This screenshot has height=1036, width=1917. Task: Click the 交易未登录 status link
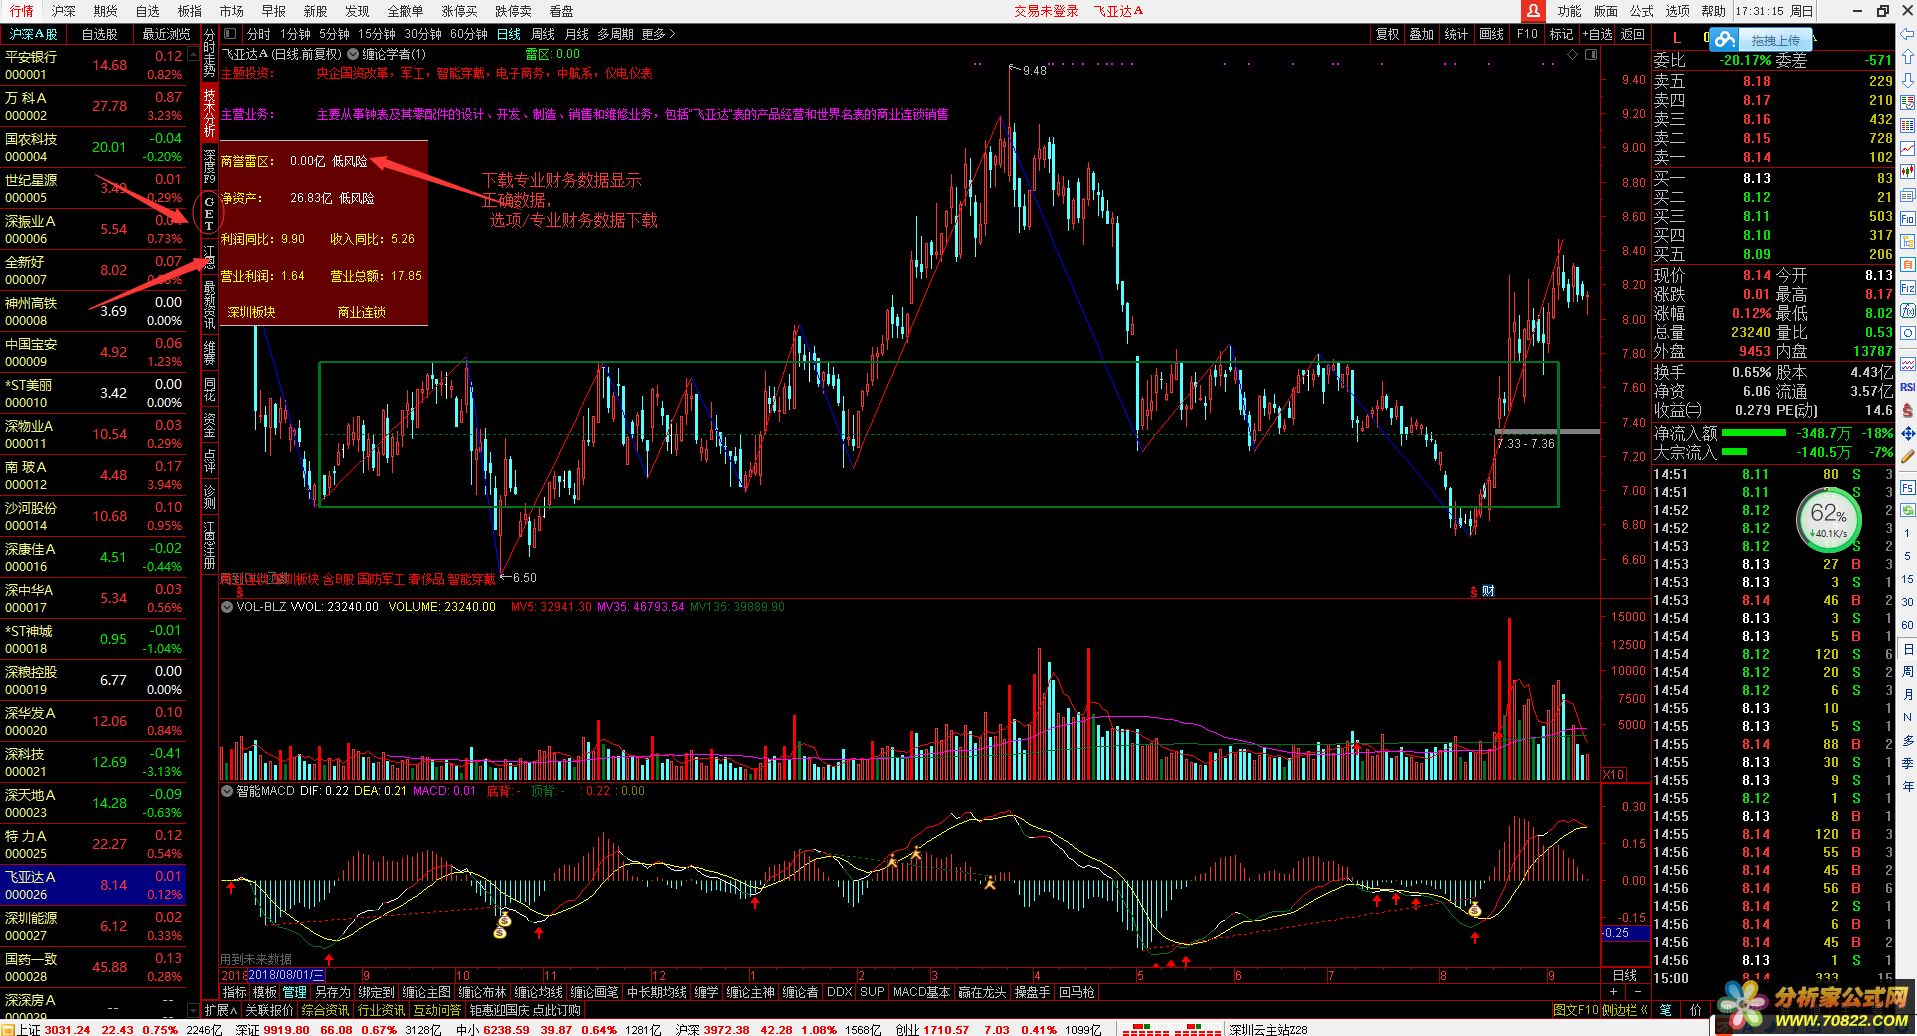click(x=1046, y=11)
